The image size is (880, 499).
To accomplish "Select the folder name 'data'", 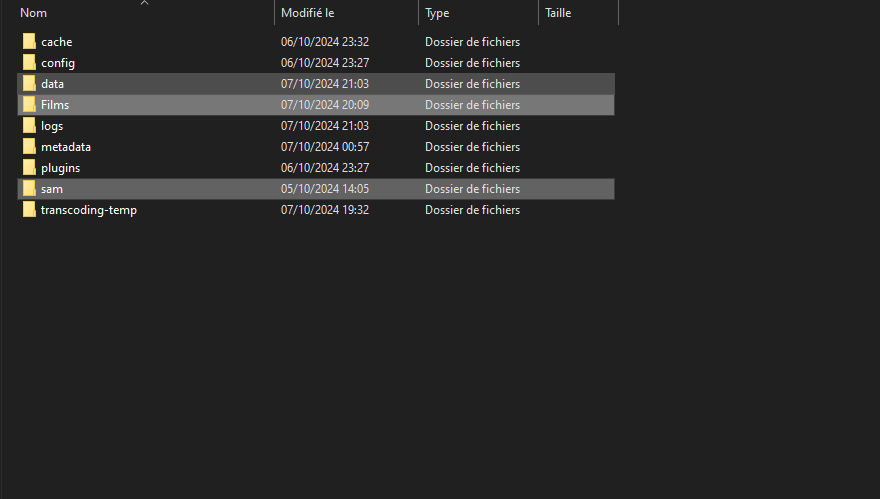I will click(52, 84).
